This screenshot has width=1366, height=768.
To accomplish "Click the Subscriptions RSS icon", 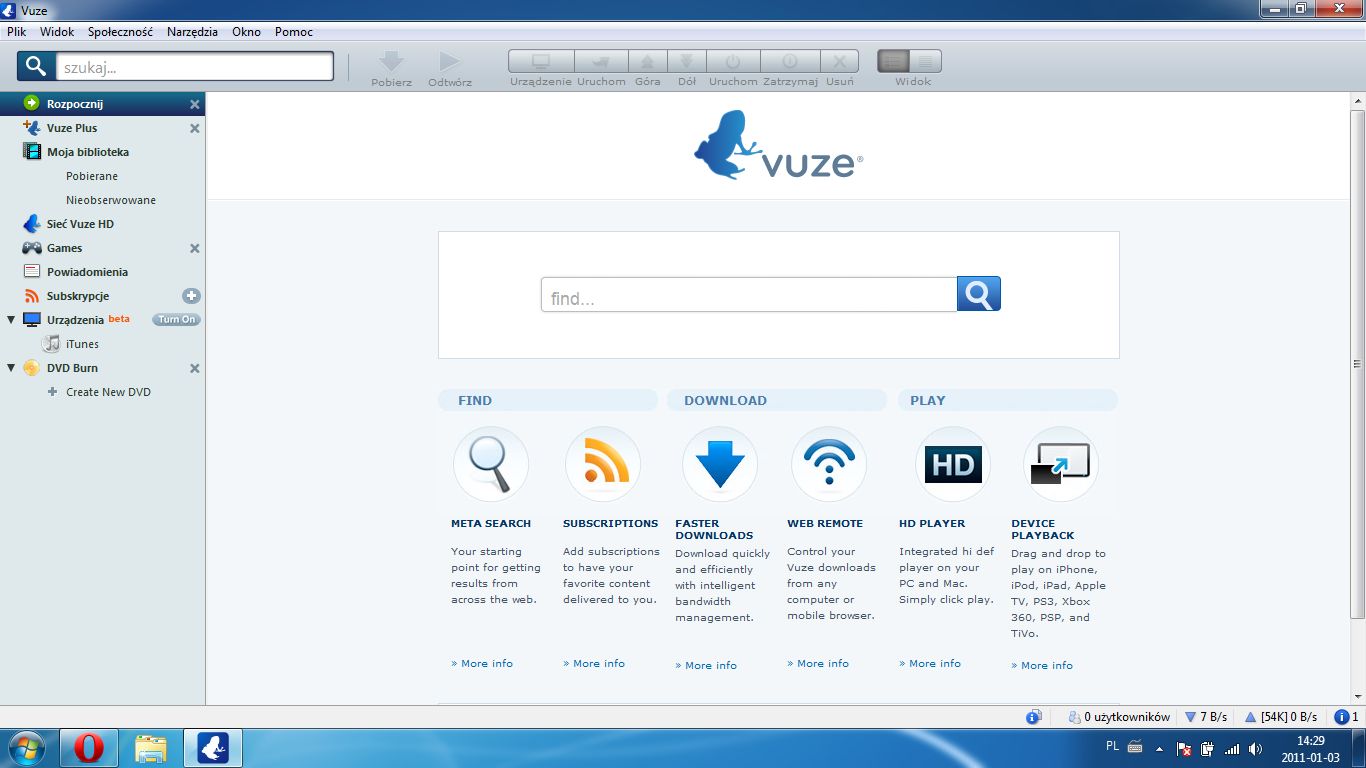I will (603, 464).
